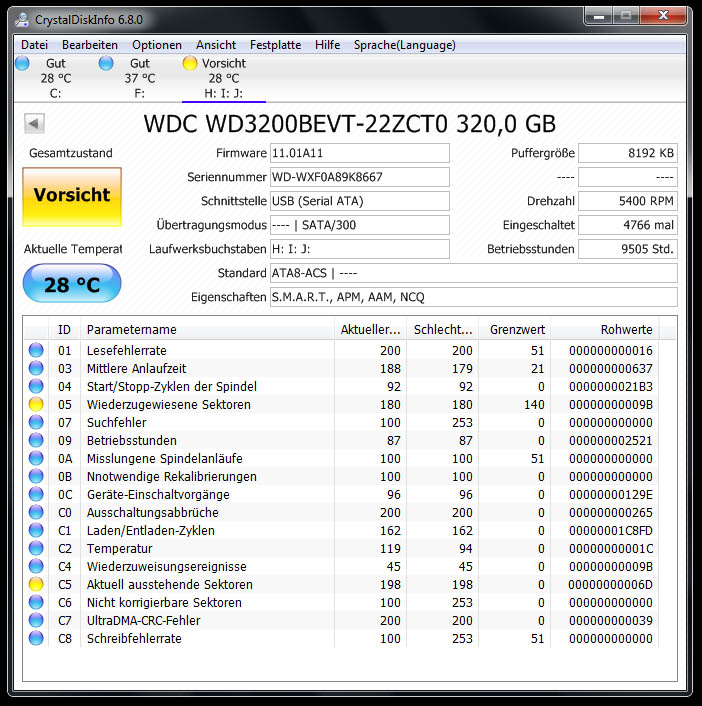
Task: Click raw value 00000001C8FD
Action: pyautogui.click(x=611, y=530)
